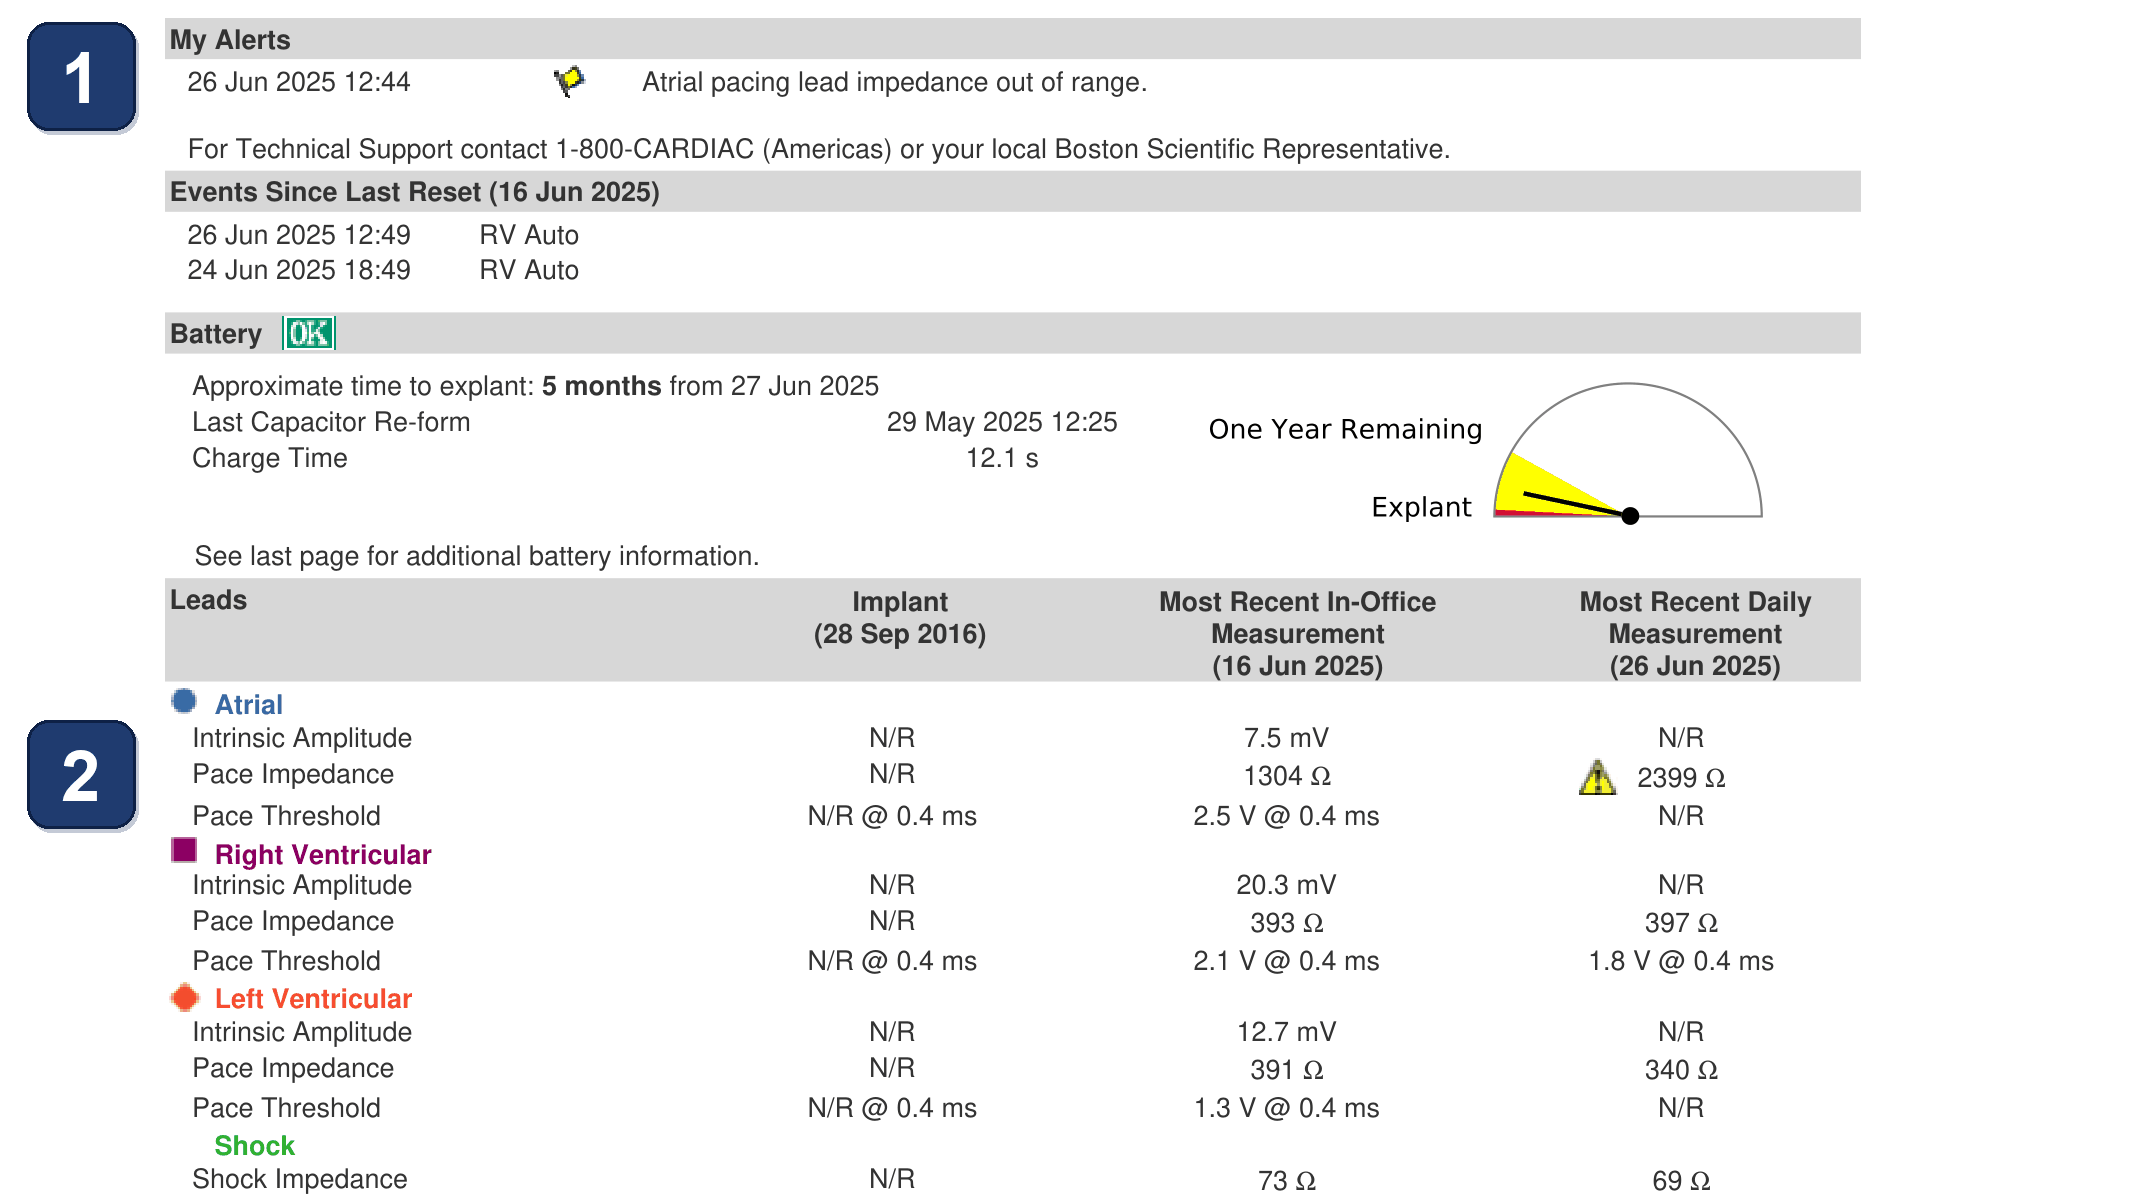The width and height of the screenshot is (2132, 1200).
Task: Select the 24 Jun 2025 18:49 event
Action: tap(383, 270)
